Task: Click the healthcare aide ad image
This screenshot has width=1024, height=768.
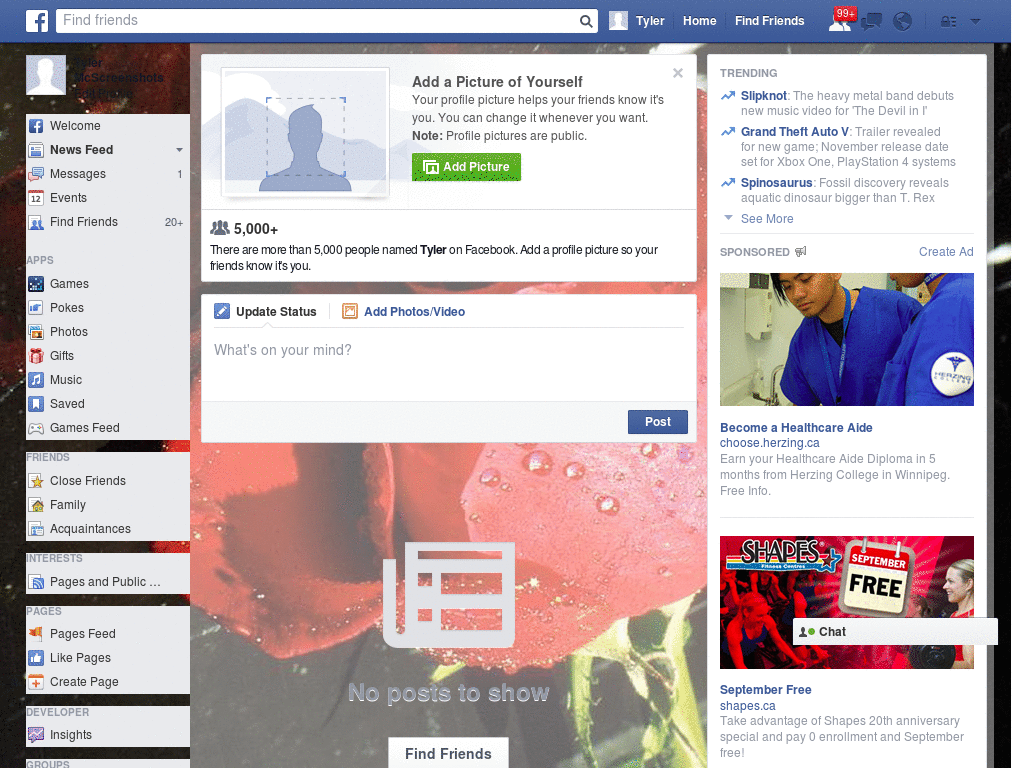Action: click(x=846, y=340)
